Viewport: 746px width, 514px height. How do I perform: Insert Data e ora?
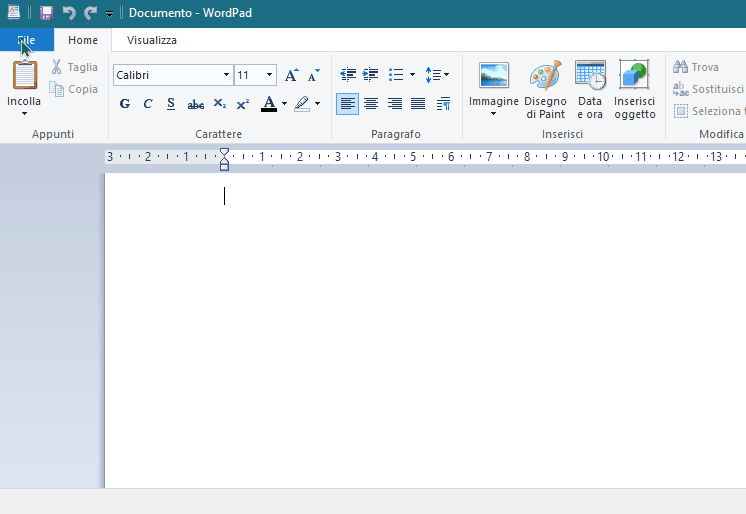[x=590, y=89]
